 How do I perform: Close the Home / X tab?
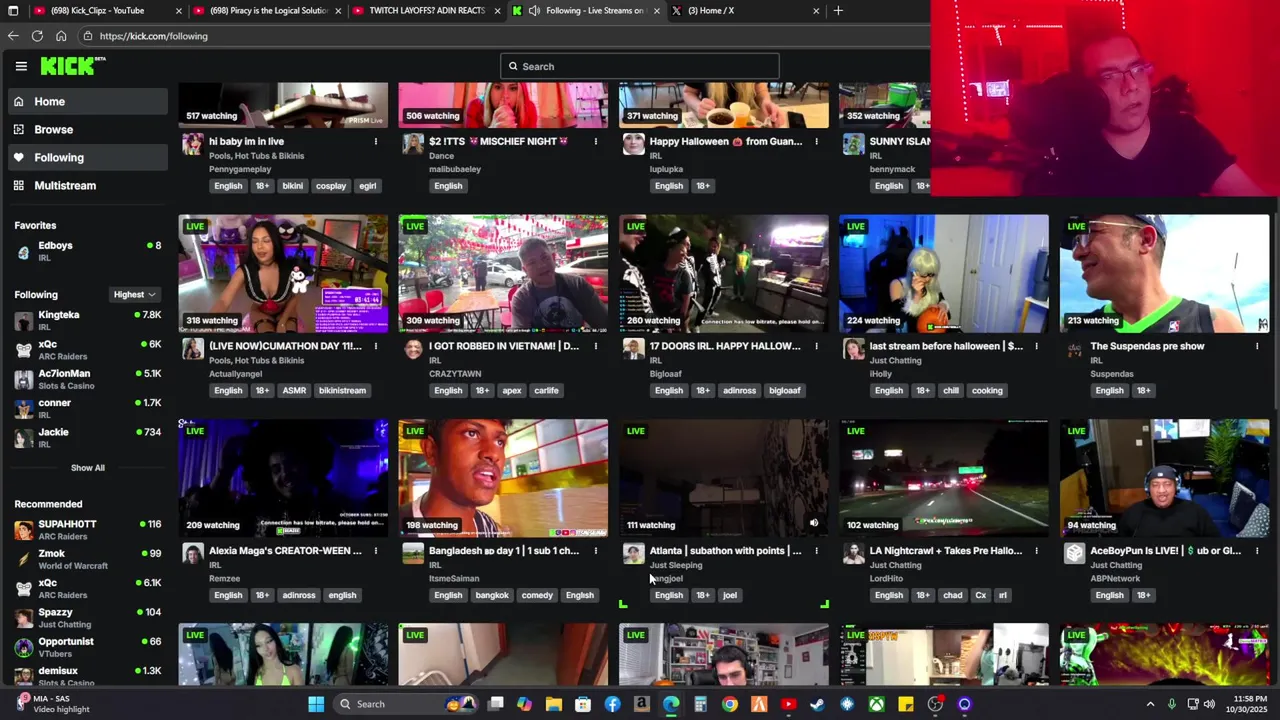[816, 10]
